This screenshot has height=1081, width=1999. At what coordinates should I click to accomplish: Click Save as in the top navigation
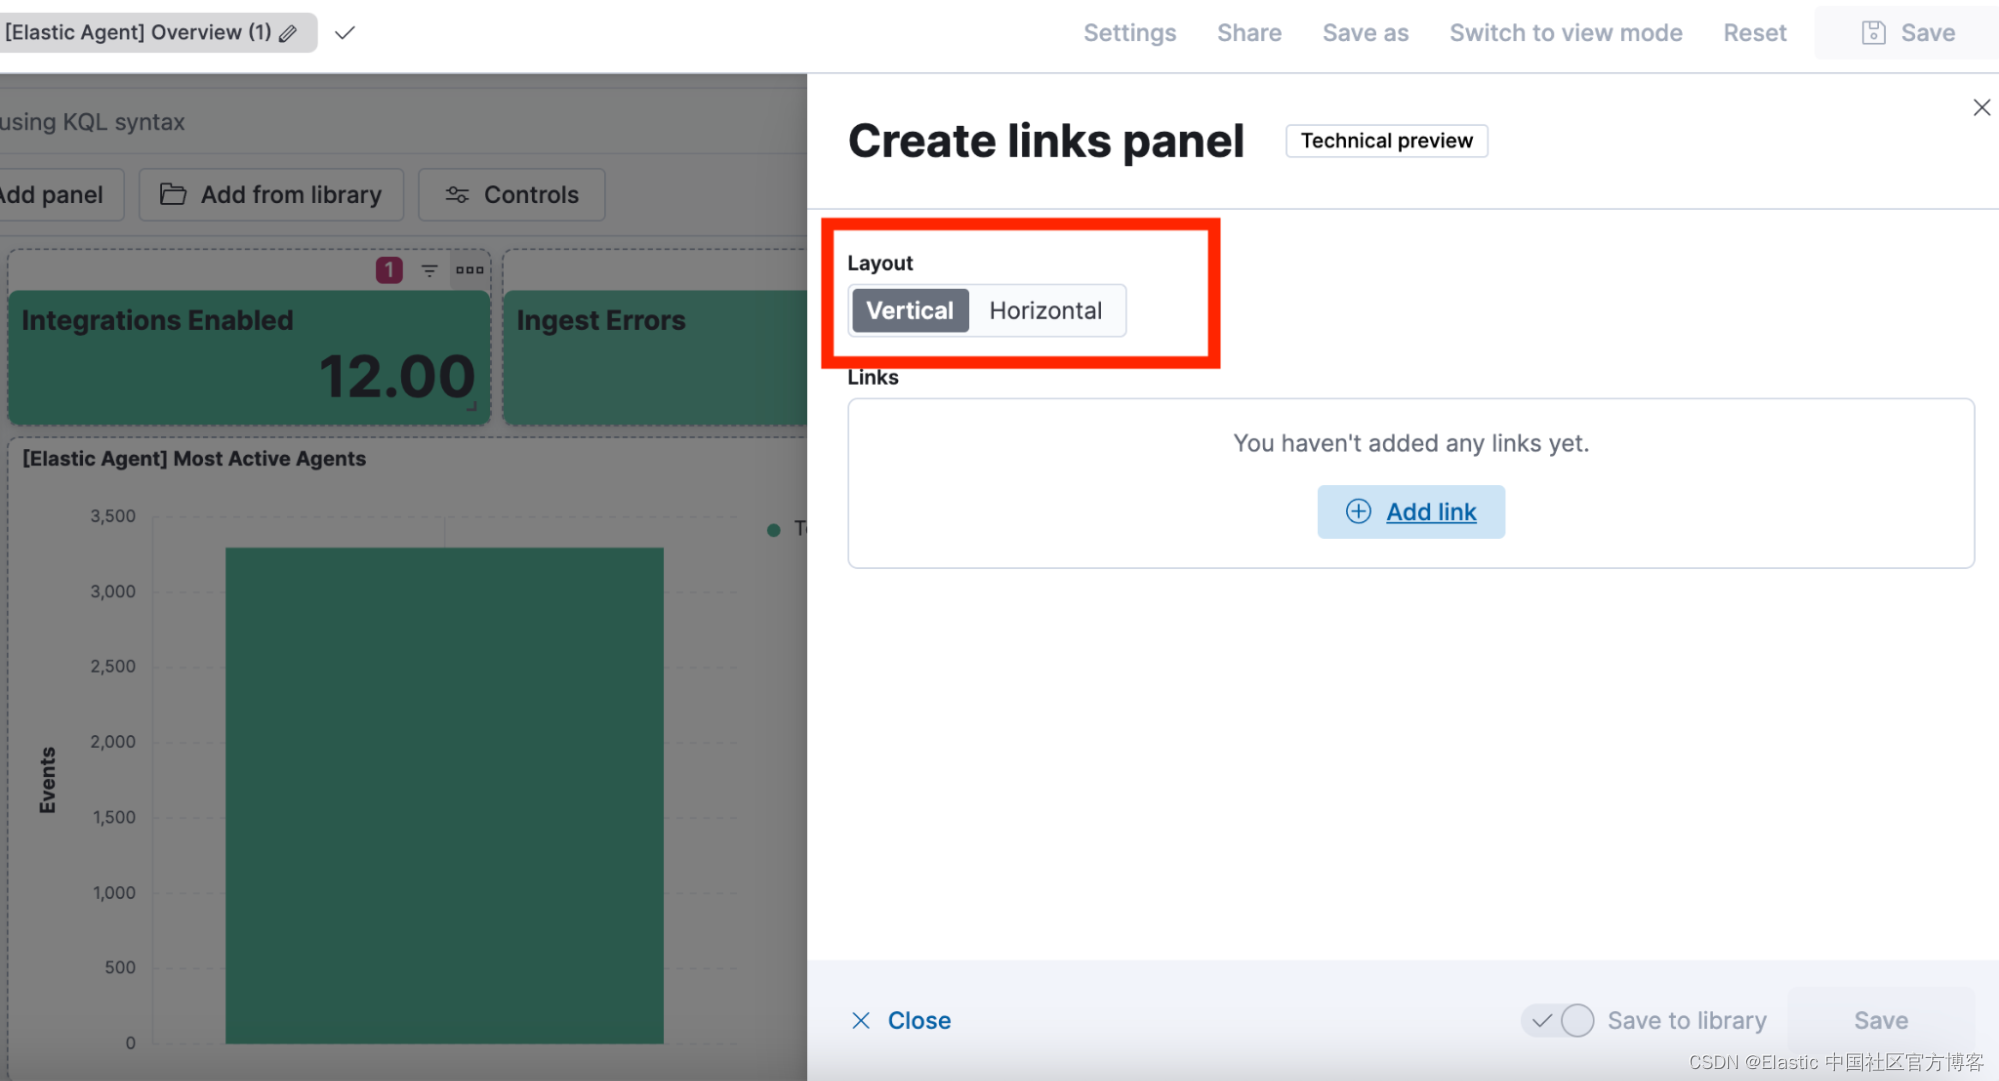(x=1365, y=33)
